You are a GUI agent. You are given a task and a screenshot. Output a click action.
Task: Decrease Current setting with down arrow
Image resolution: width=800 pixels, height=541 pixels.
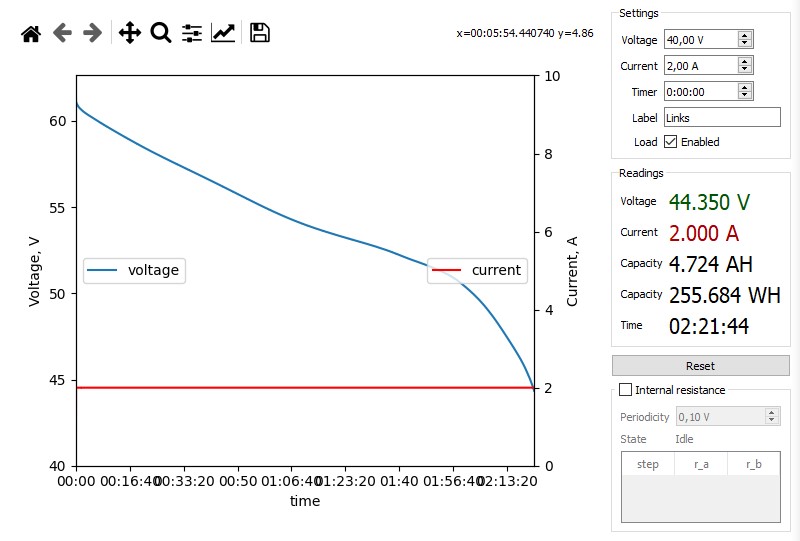(x=744, y=69)
